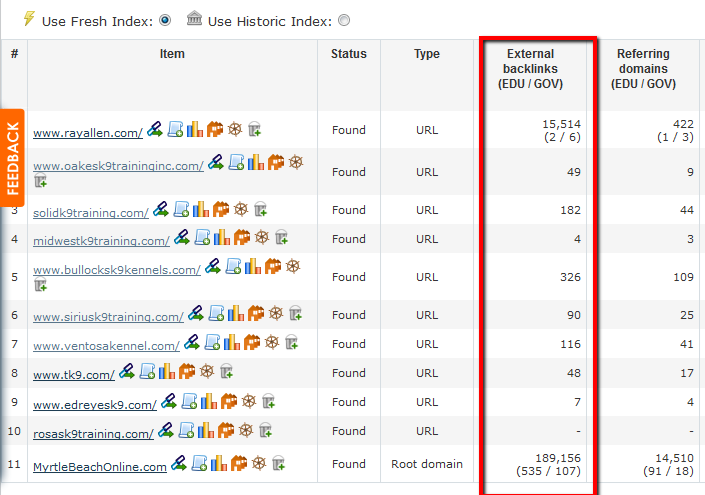Click orange houses icon for www.bullocksk9kennels.com
The image size is (705, 495).
273,266
